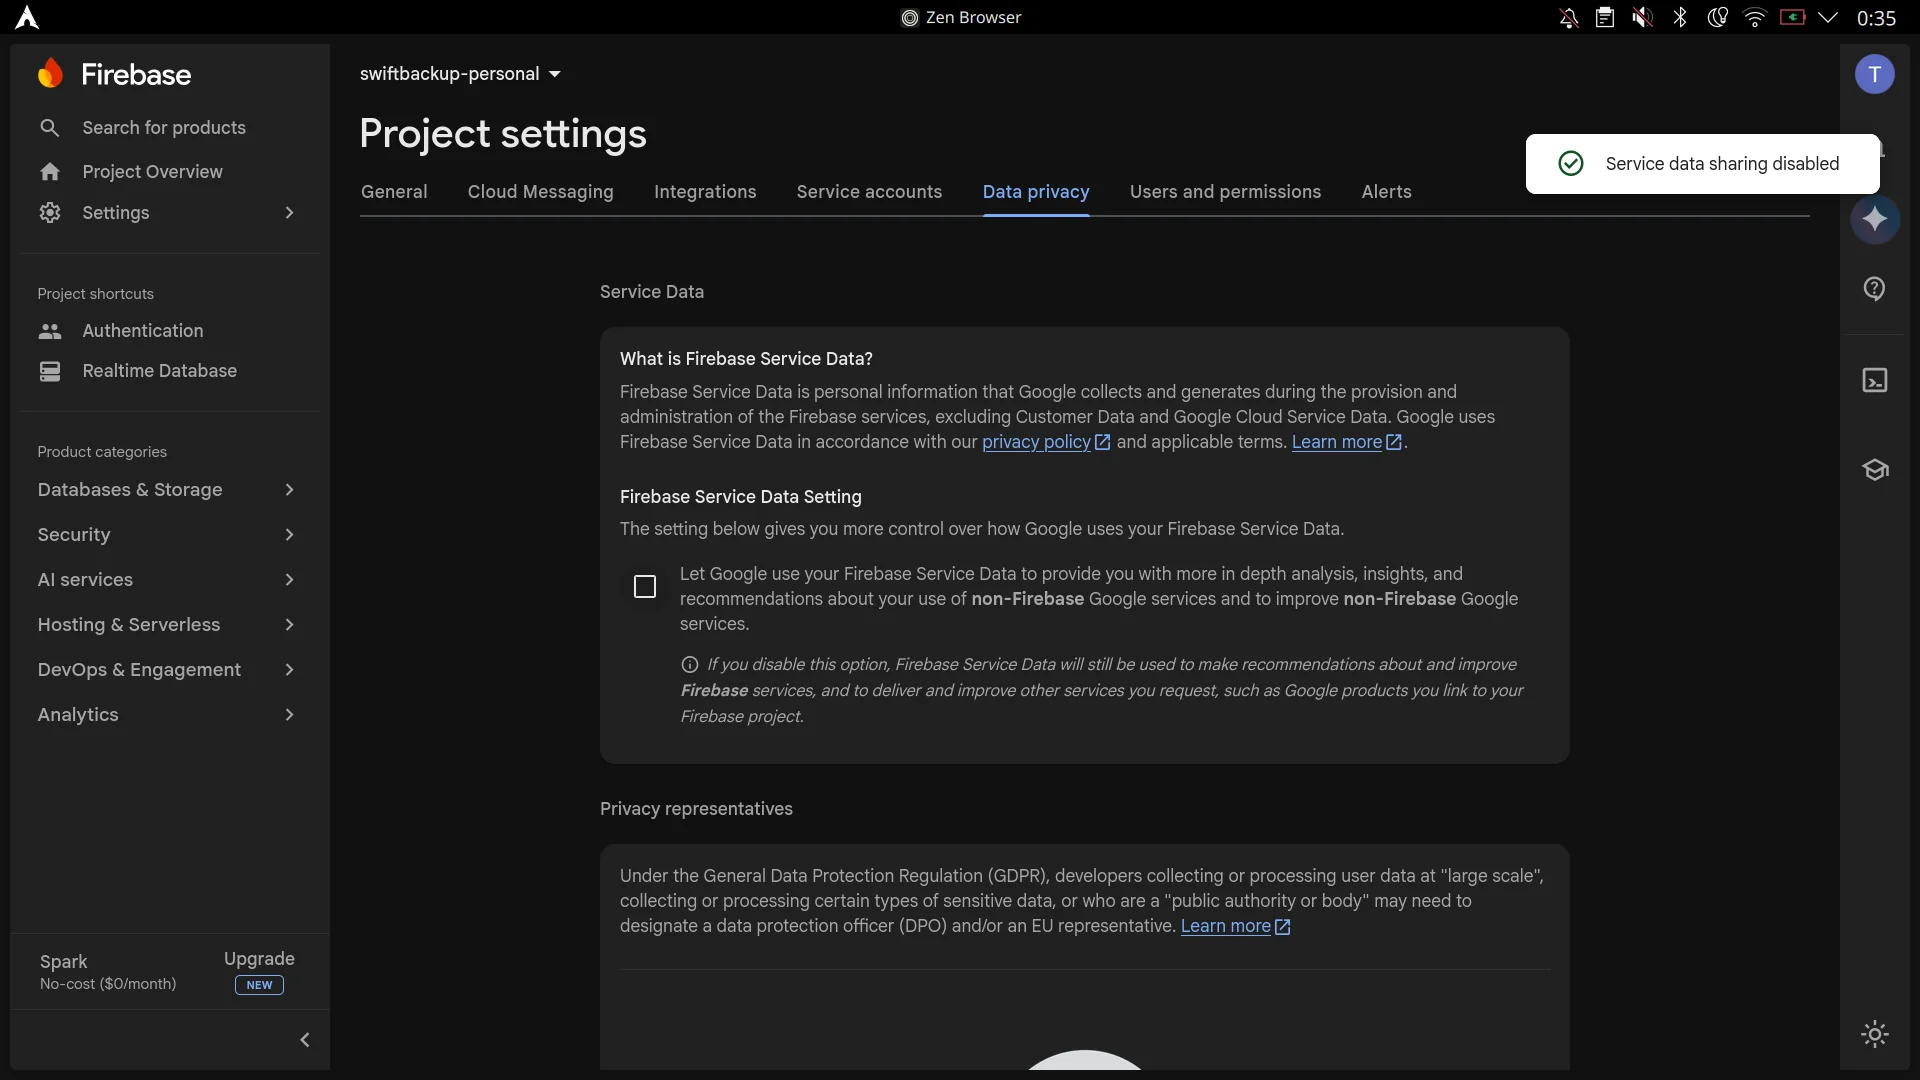
Task: Click the clock showing 0:35
Action: coord(1876,18)
